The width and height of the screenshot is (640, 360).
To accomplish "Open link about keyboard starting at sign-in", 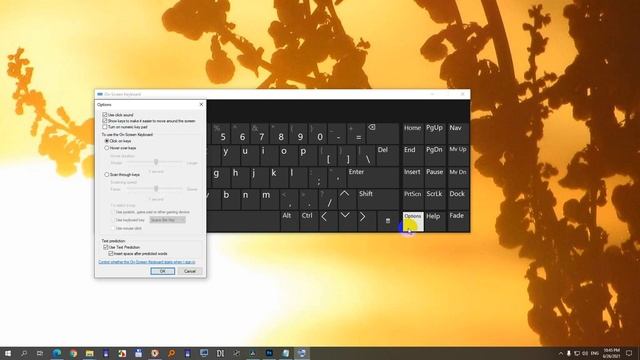I will click(147, 262).
